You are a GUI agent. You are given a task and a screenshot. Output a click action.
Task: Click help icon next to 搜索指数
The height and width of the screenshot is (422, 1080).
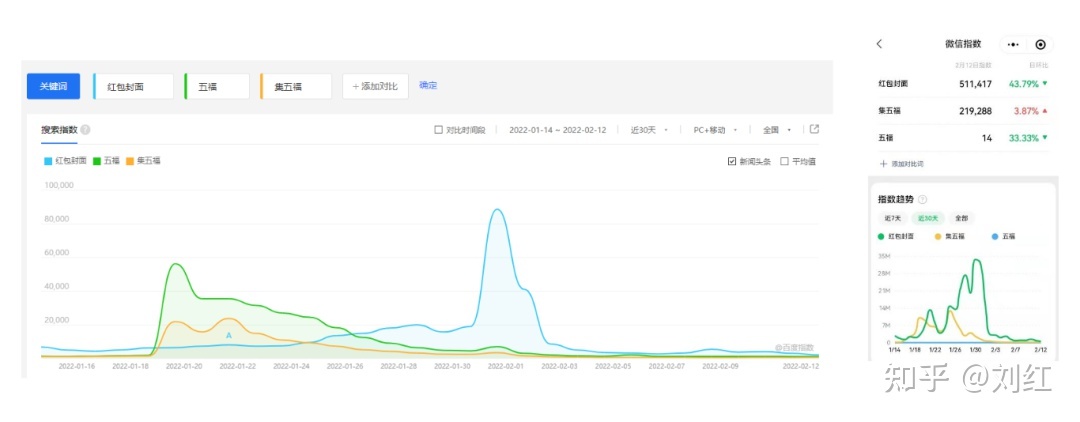coord(86,130)
